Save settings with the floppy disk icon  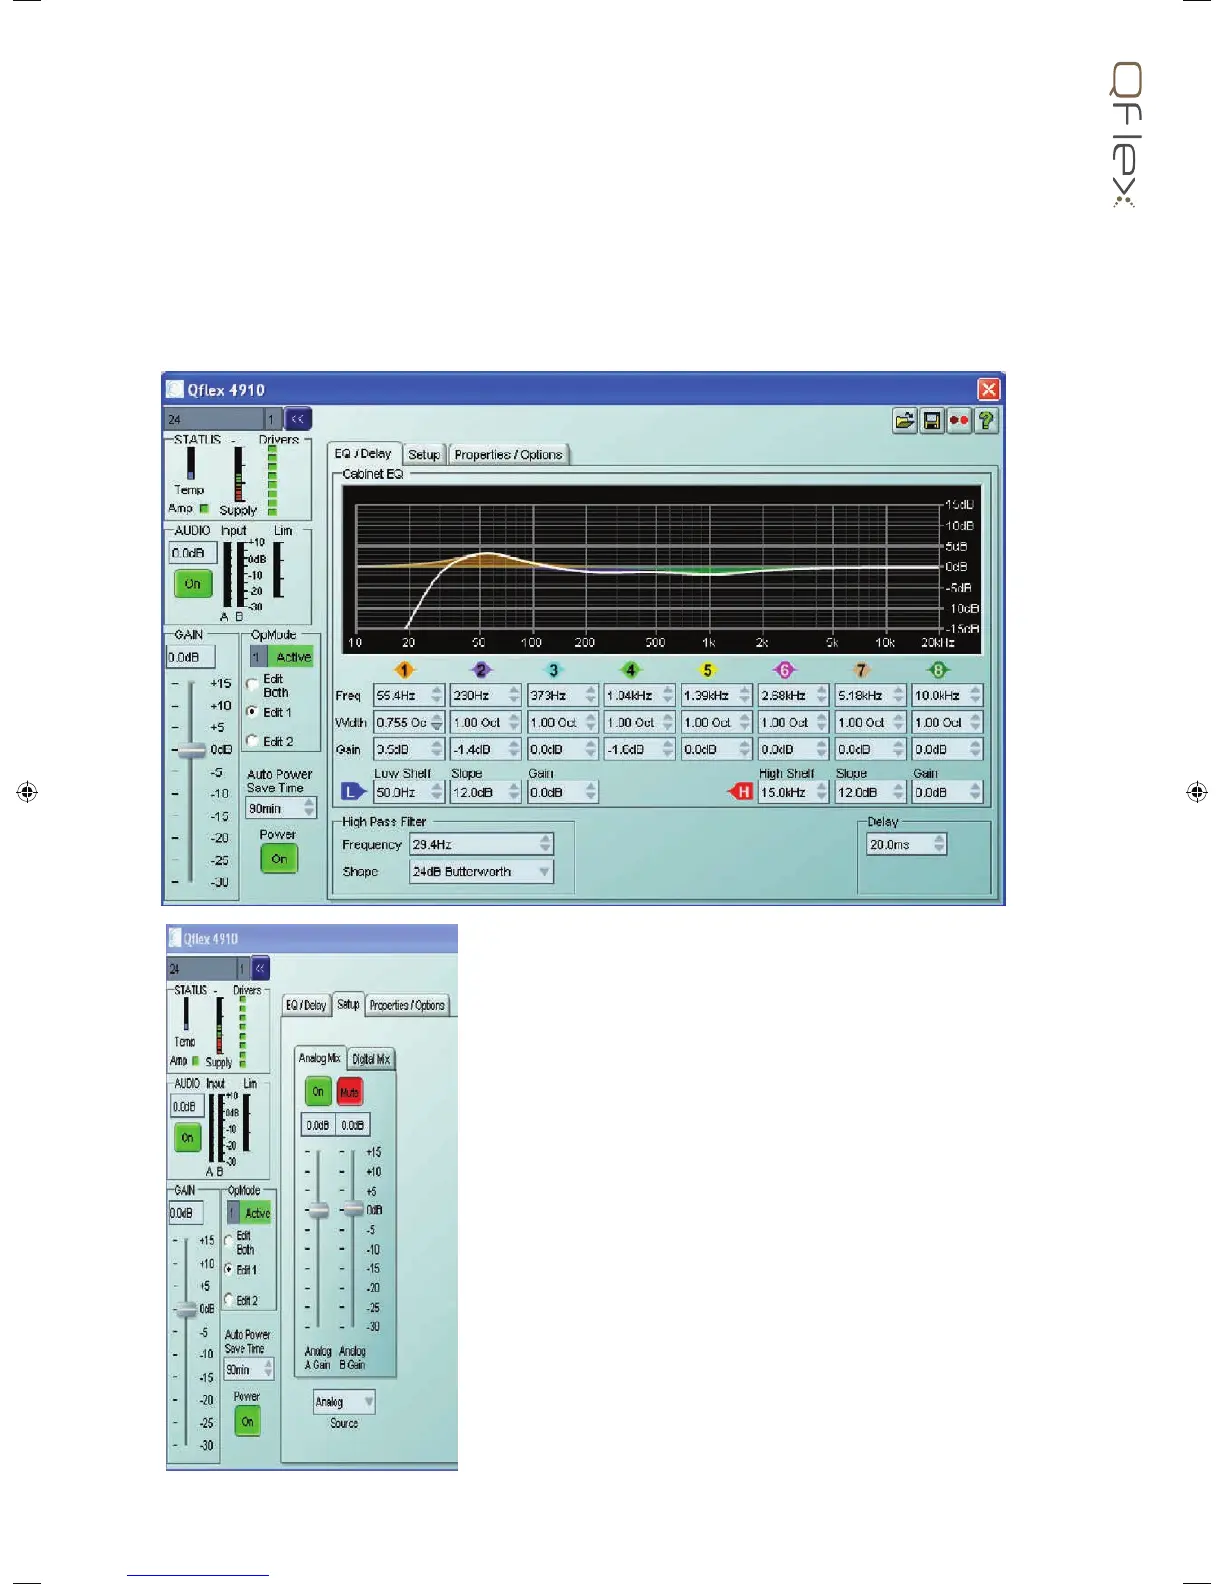pyautogui.click(x=931, y=421)
